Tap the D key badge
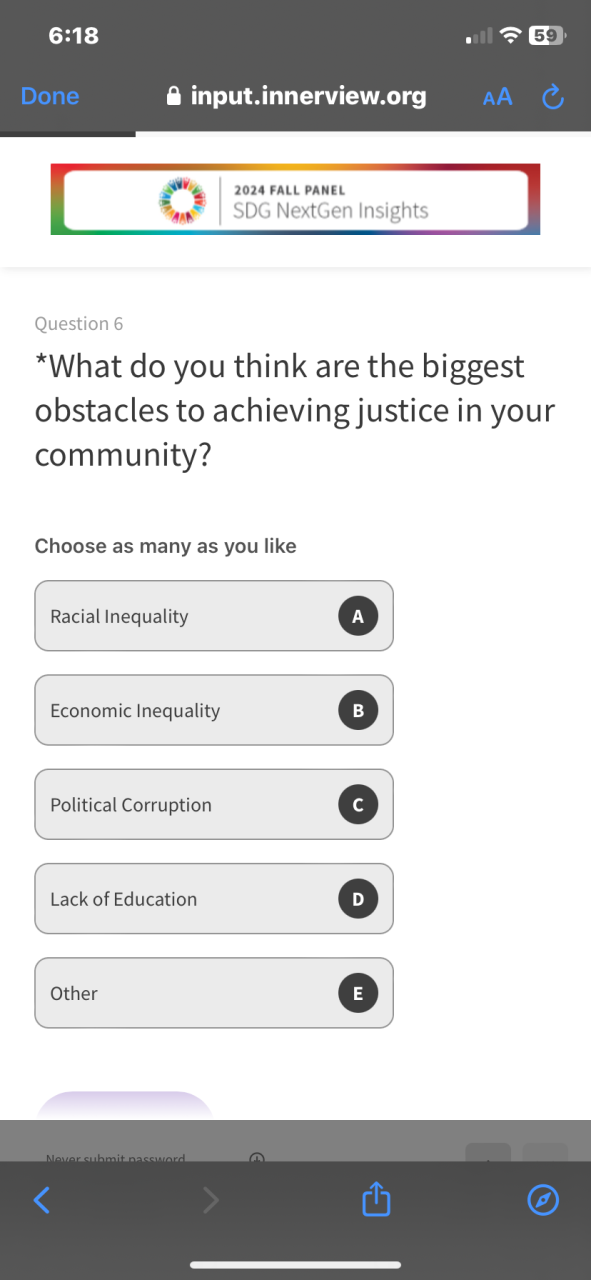 (x=358, y=899)
